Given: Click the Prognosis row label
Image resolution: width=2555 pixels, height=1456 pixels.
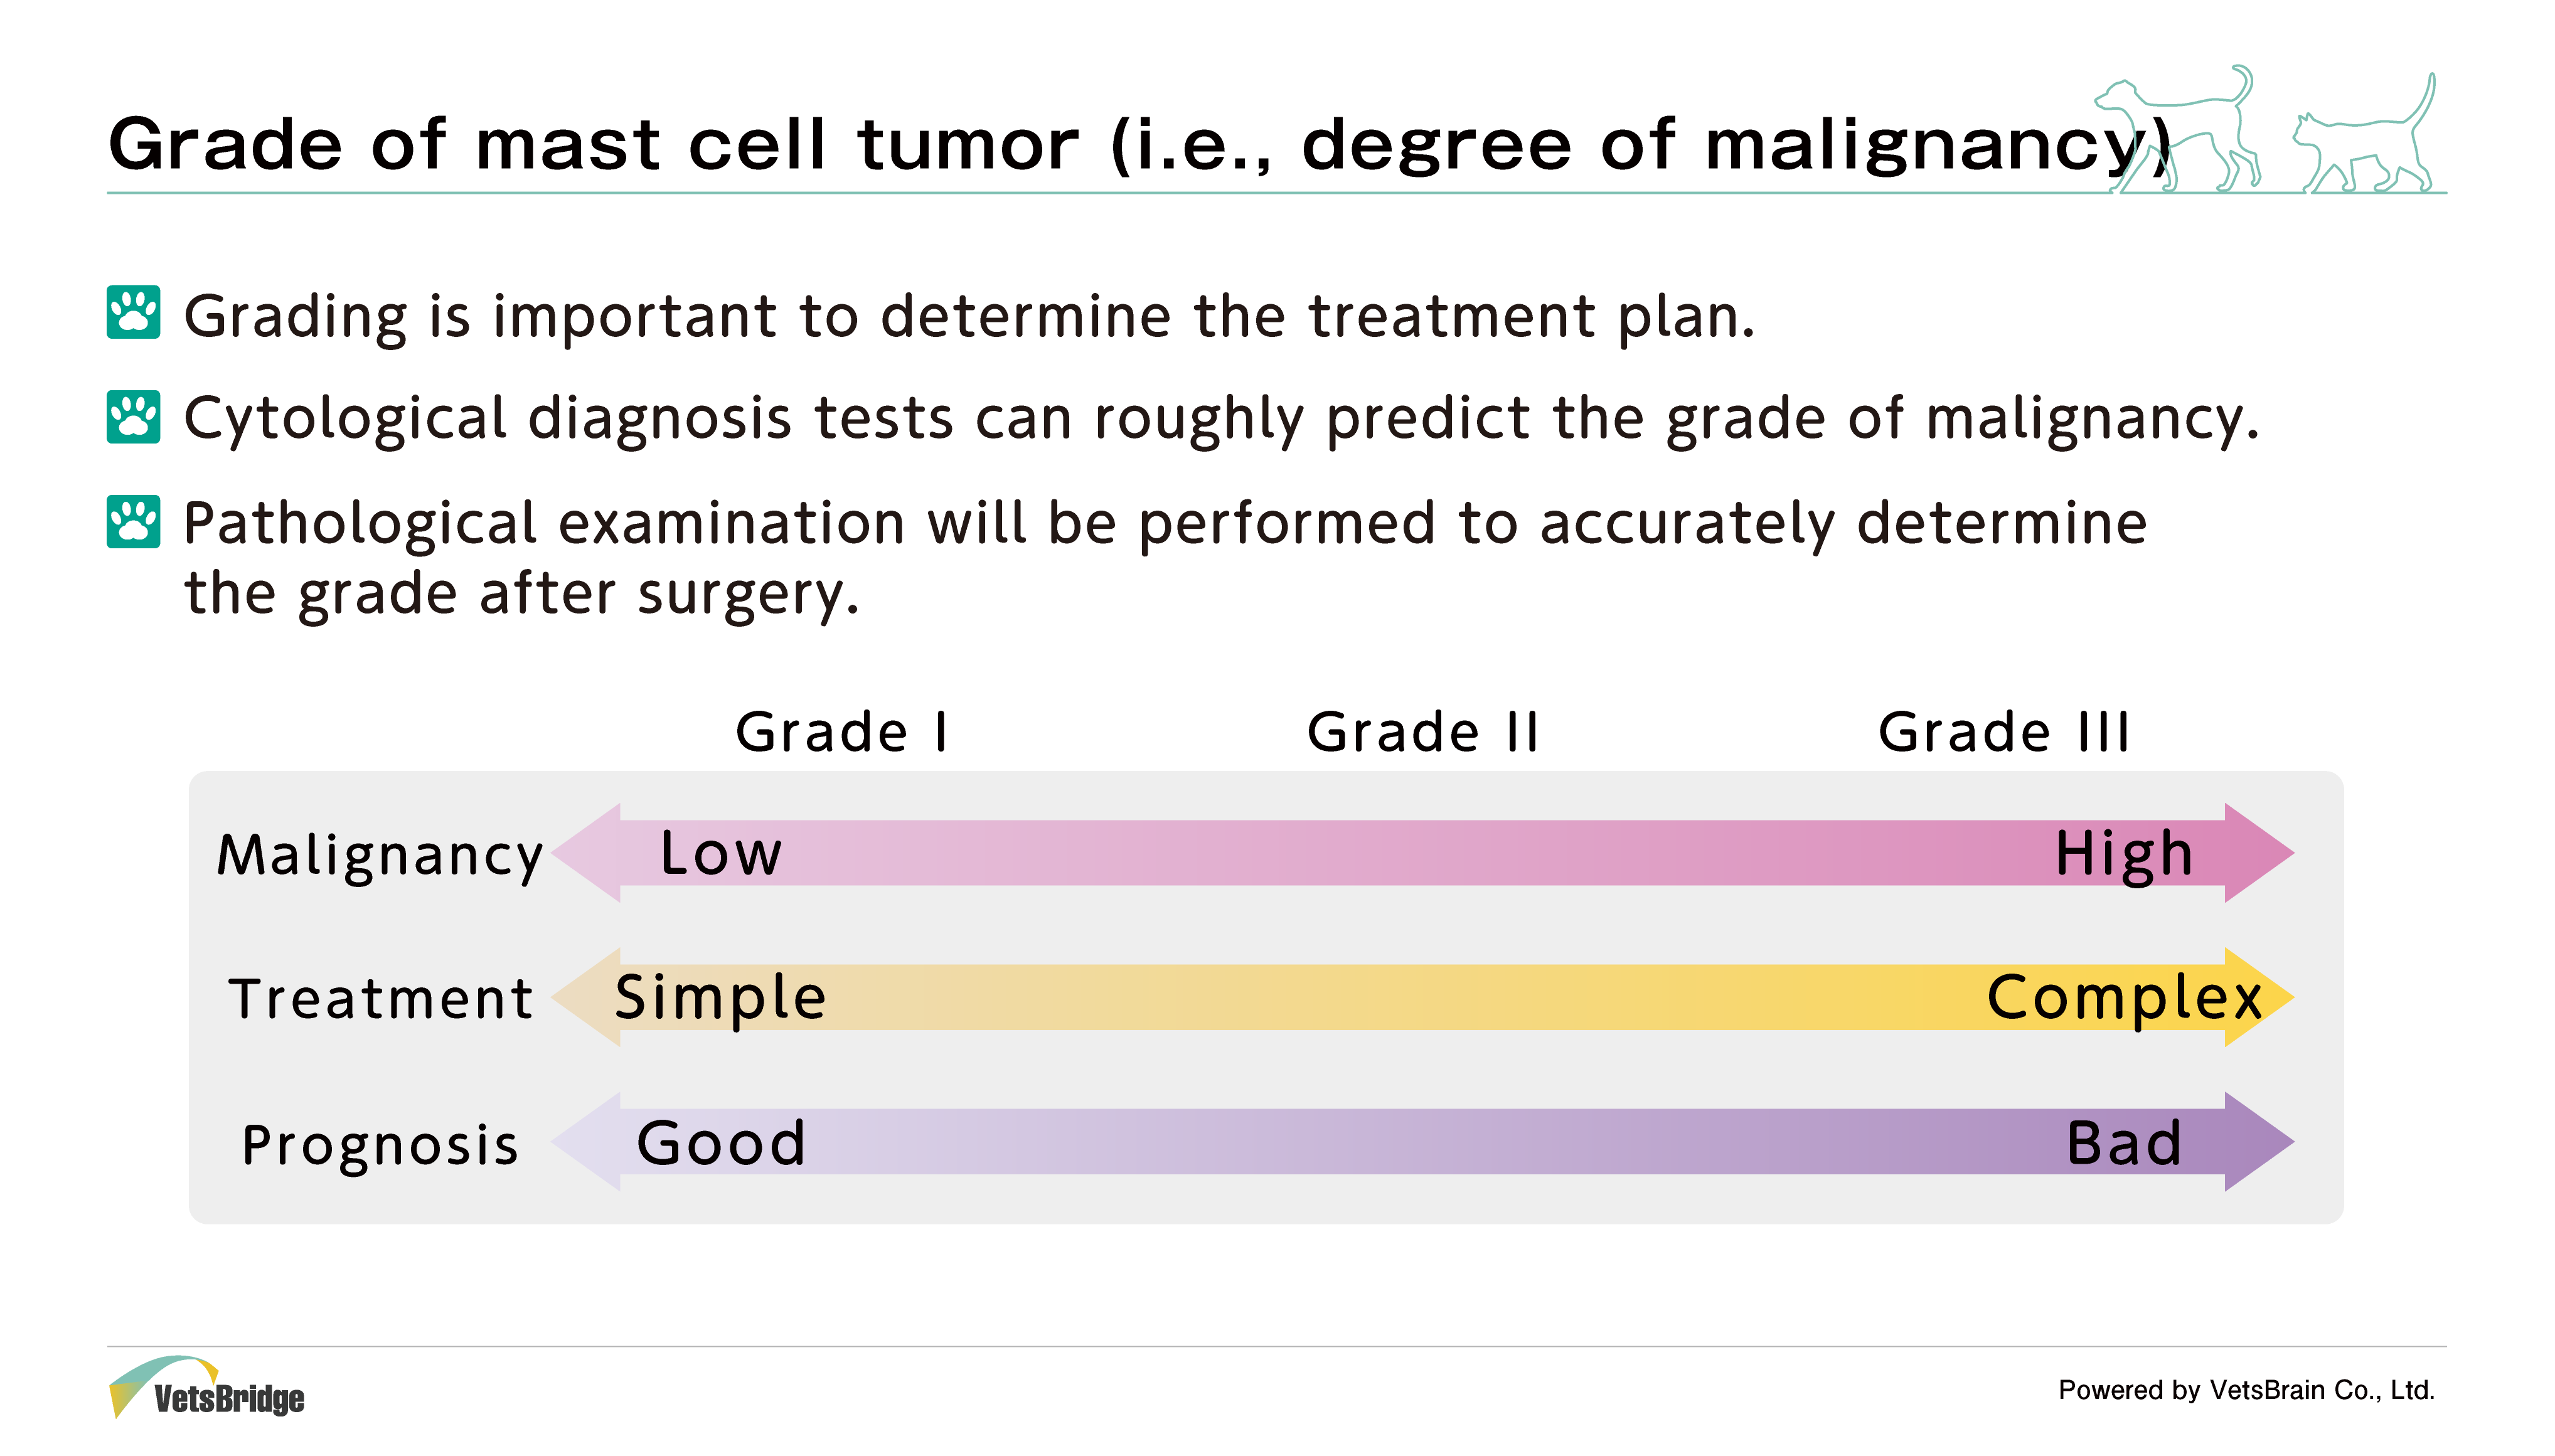Looking at the screenshot, I should coord(380,1145).
